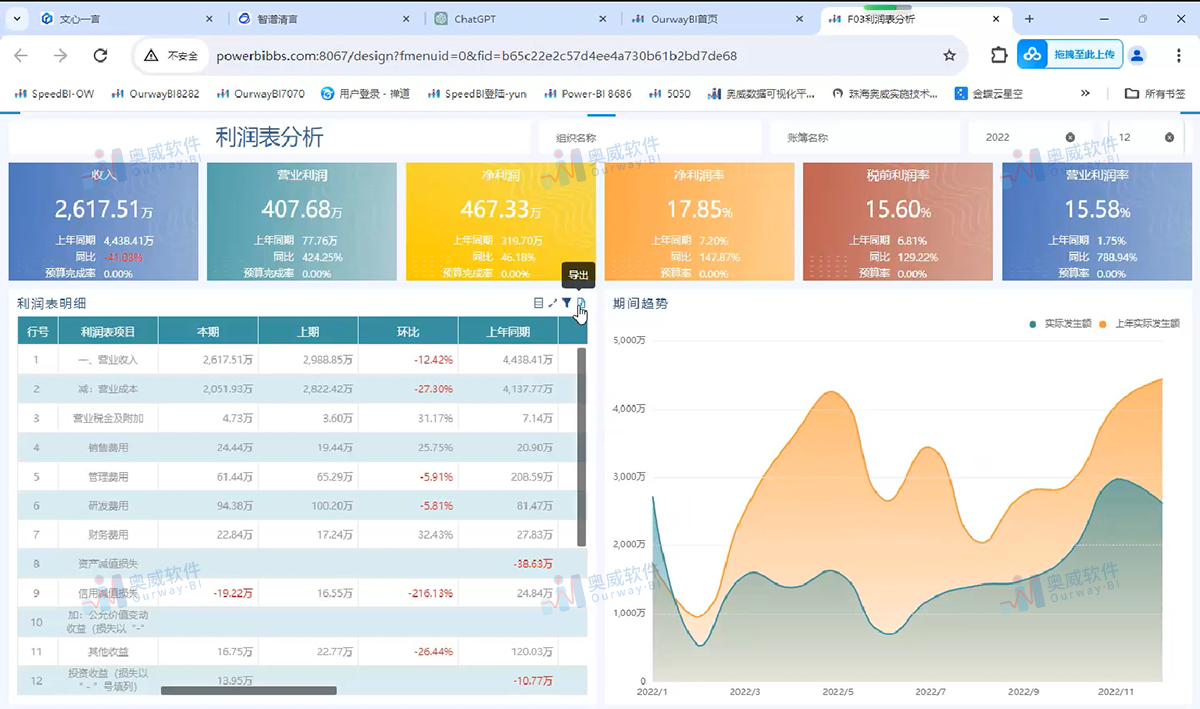The height and width of the screenshot is (709, 1200).
Task: Open the 账簿名称 dropdown filter
Action: point(860,137)
